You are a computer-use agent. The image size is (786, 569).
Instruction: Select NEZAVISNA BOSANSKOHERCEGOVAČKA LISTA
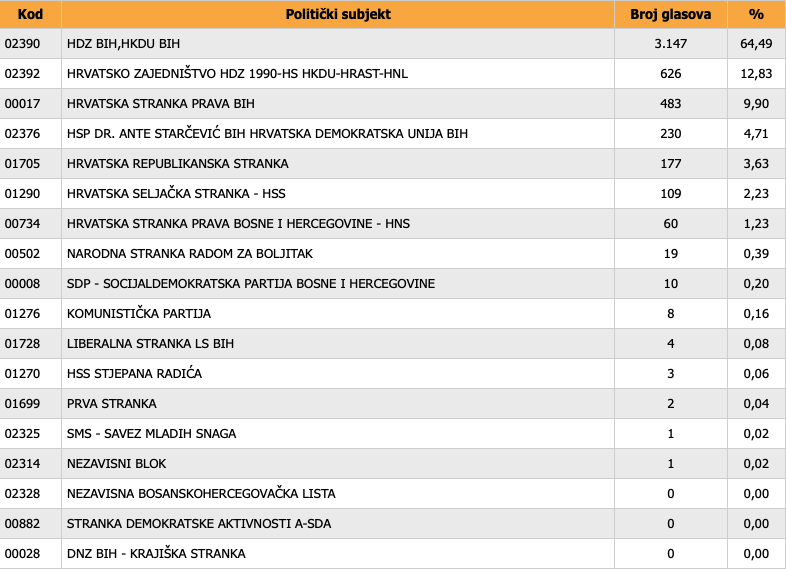(201, 494)
